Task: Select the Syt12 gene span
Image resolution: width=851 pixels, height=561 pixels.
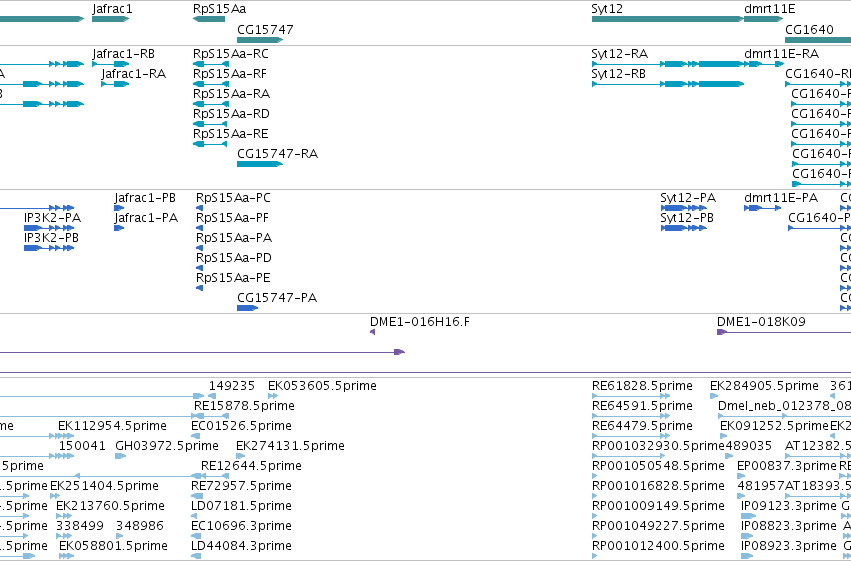Action: (x=668, y=19)
